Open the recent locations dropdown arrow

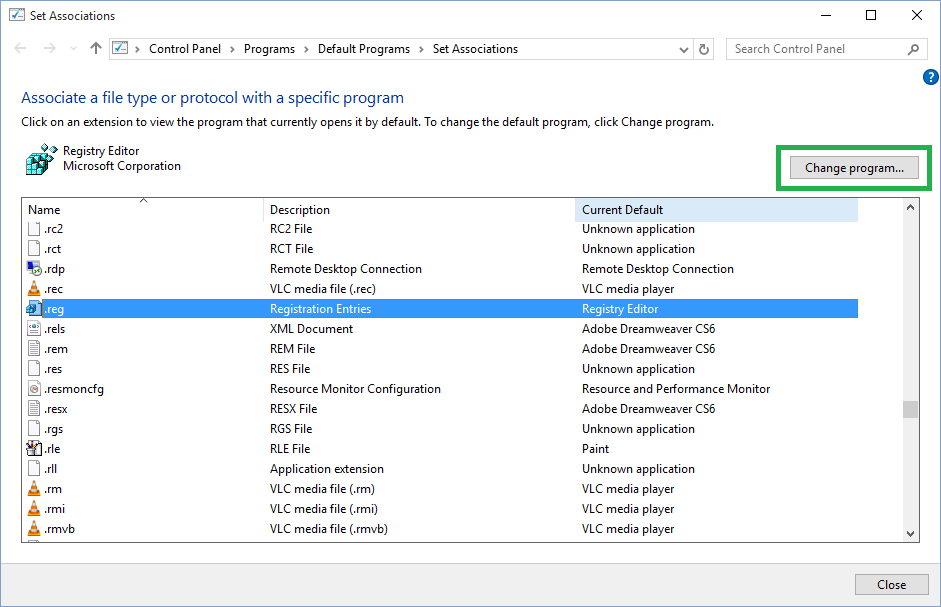pyautogui.click(x=73, y=49)
